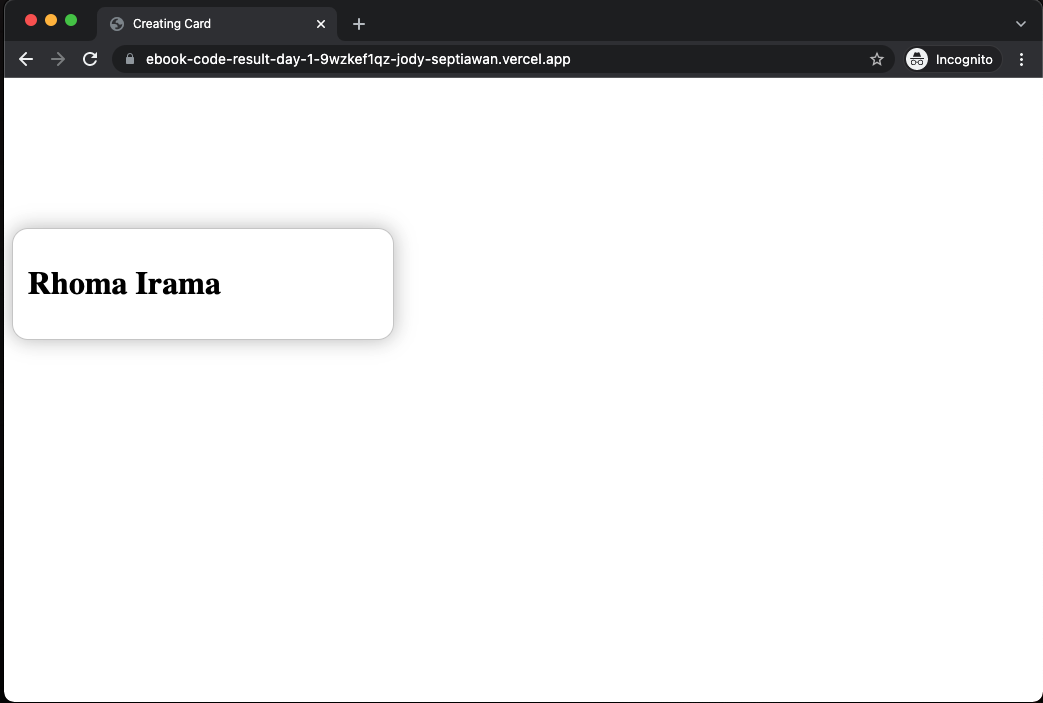Reload the current page
This screenshot has width=1043, height=703.
90,59
